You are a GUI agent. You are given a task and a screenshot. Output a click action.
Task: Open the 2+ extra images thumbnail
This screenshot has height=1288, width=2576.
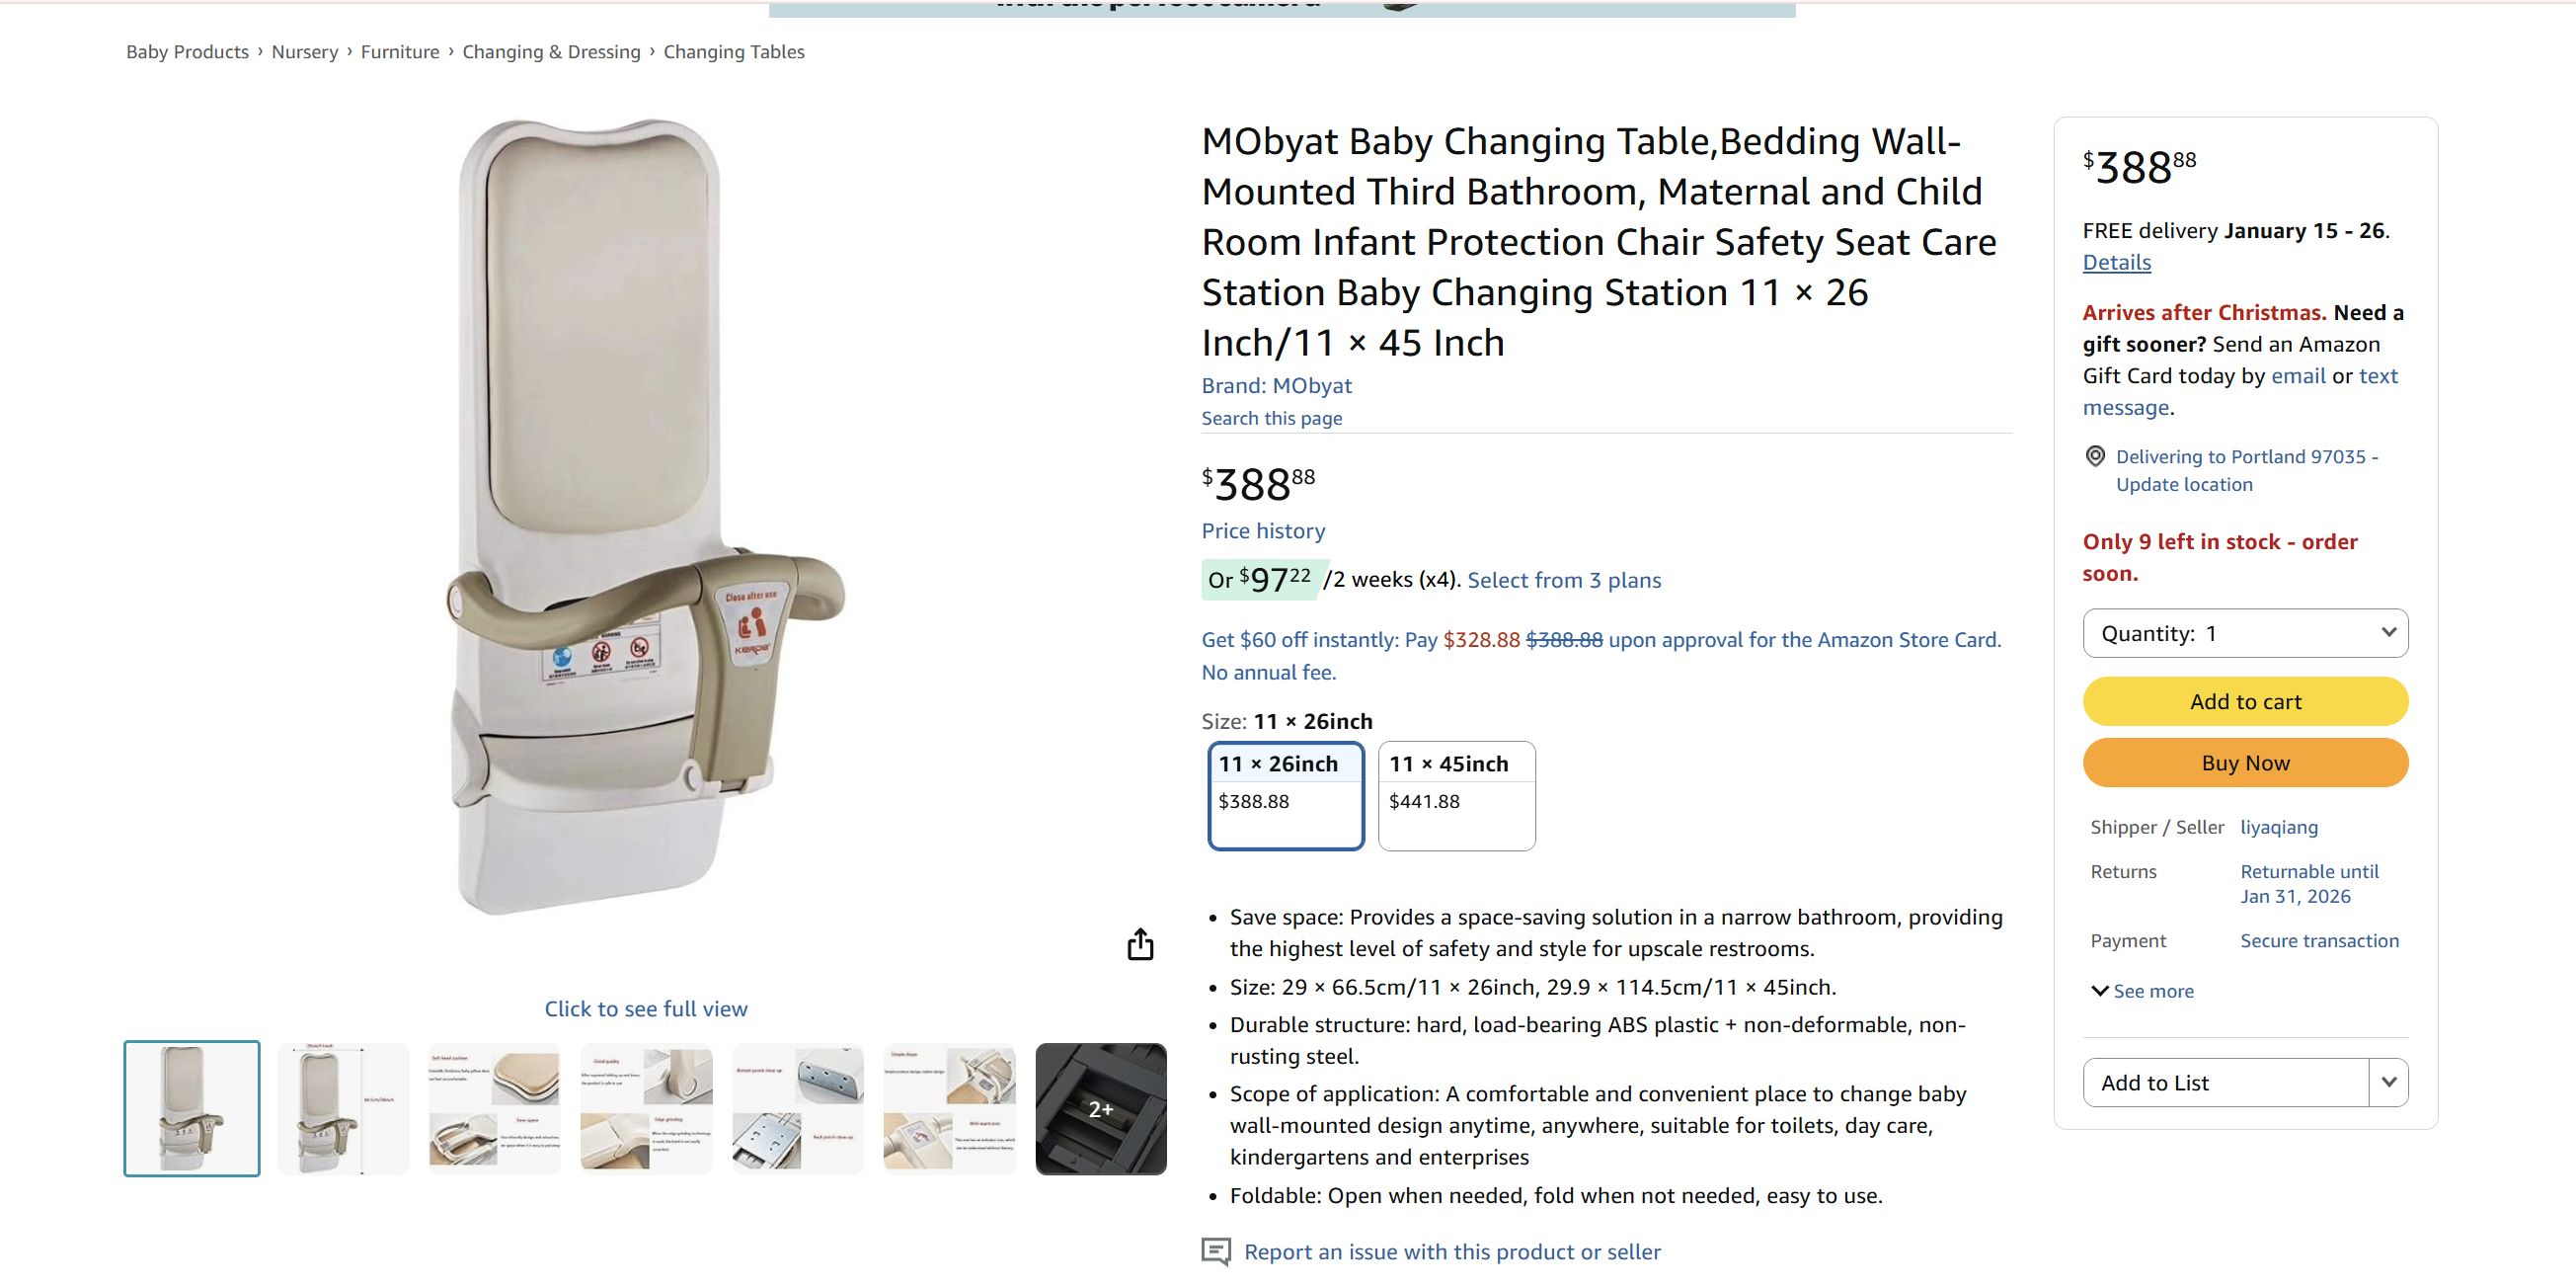pos(1101,1108)
